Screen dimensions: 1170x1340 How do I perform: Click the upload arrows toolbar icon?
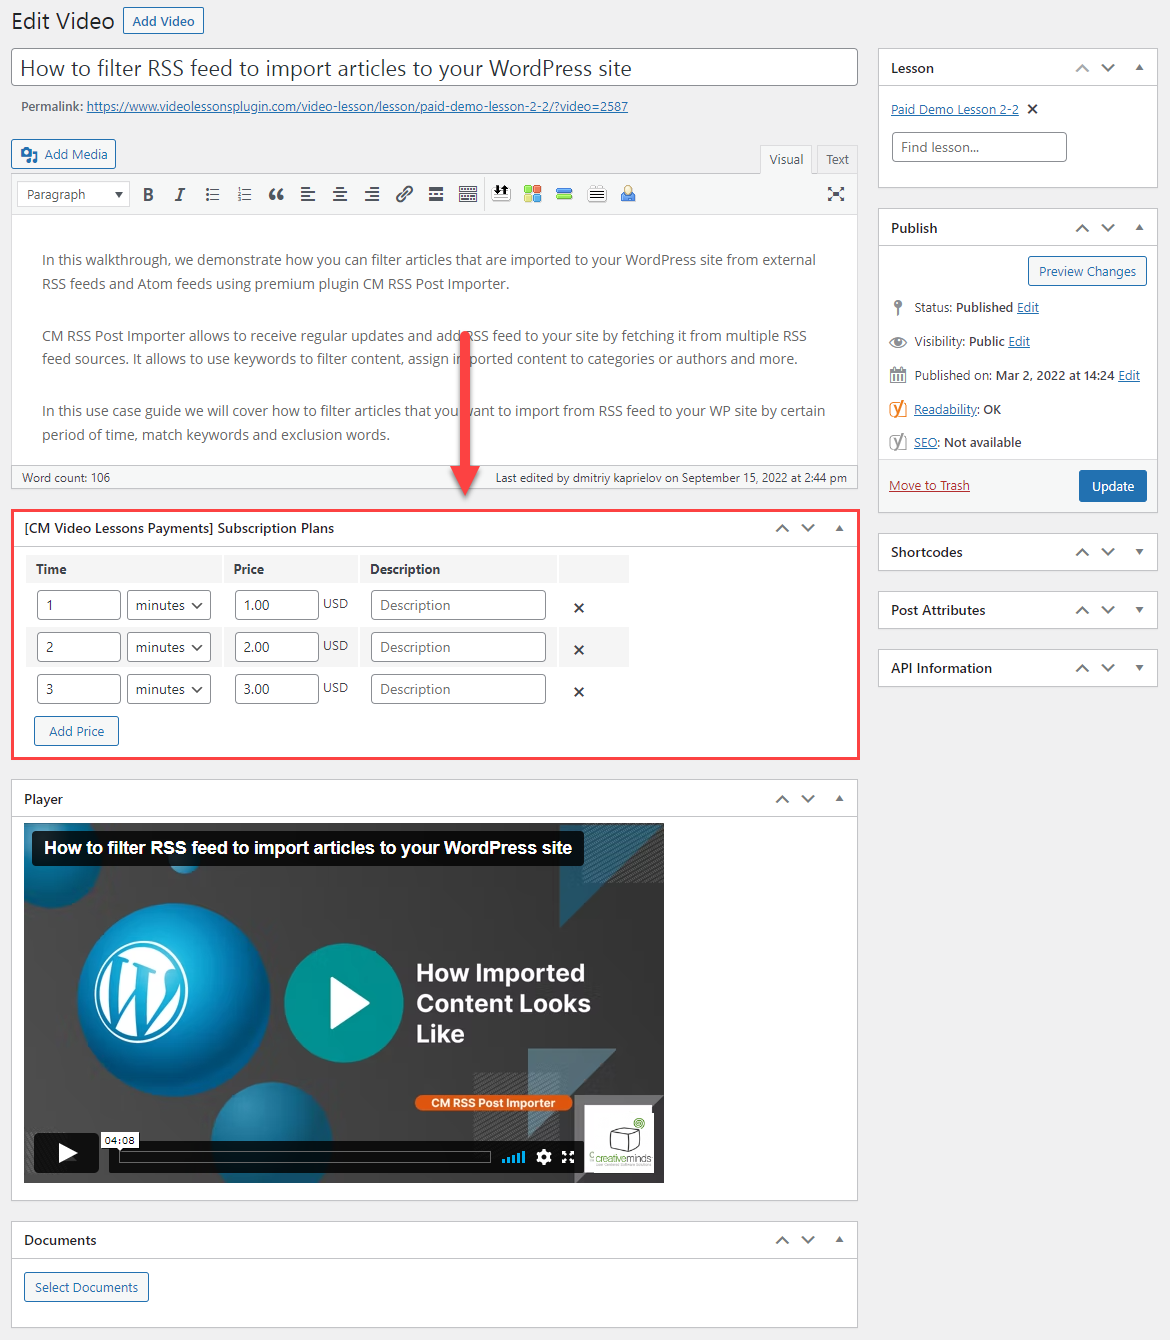[x=501, y=193]
